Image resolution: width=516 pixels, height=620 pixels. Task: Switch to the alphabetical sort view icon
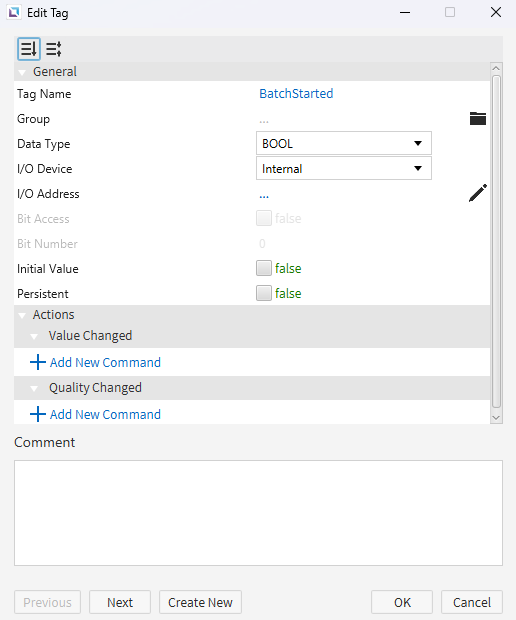pyautogui.click(x=53, y=49)
